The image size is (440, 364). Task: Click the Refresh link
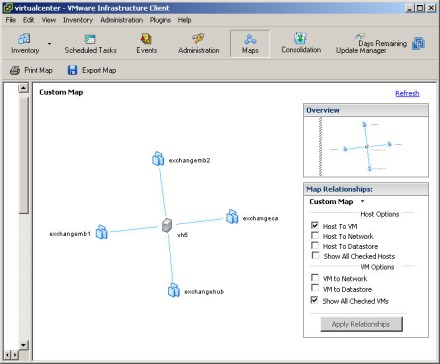407,93
